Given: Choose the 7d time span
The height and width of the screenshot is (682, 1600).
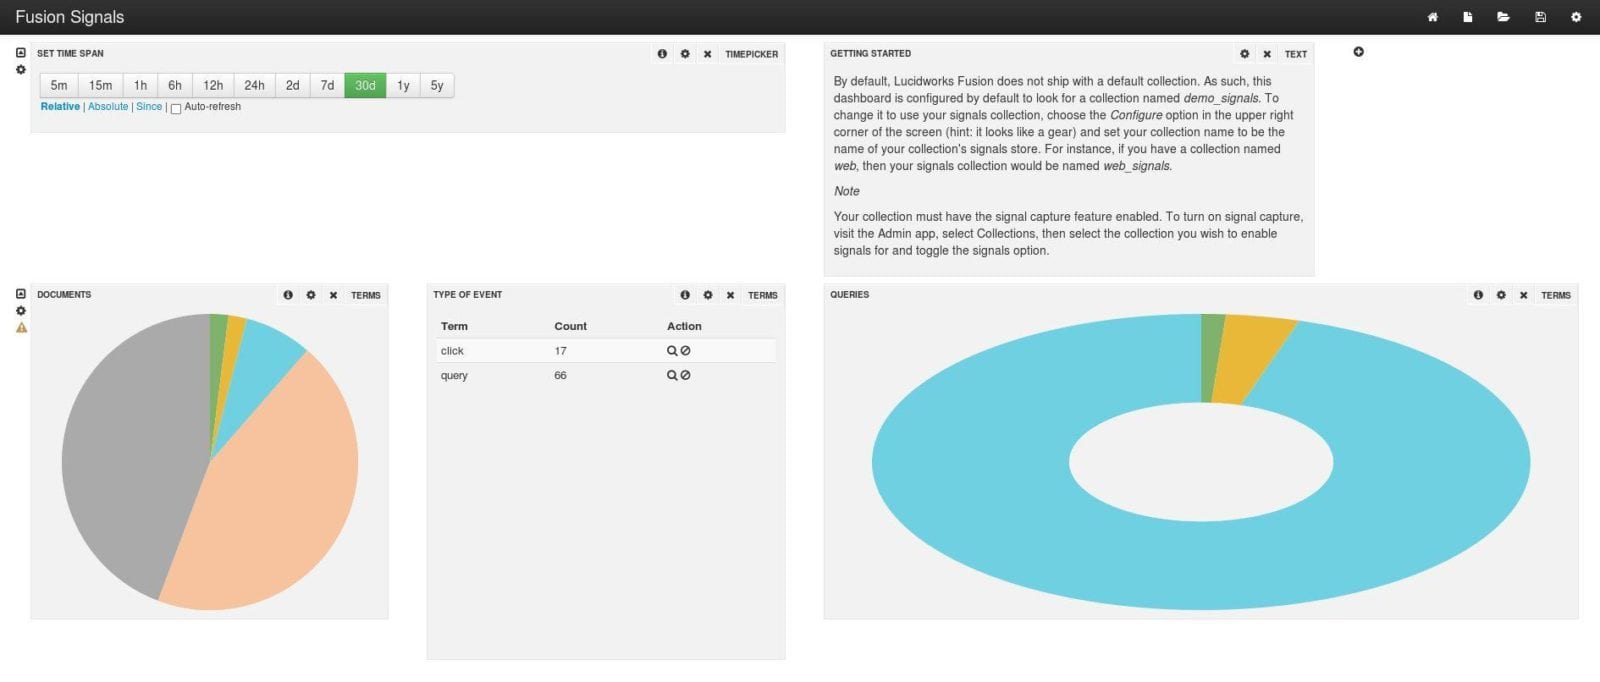Looking at the screenshot, I should [327, 85].
